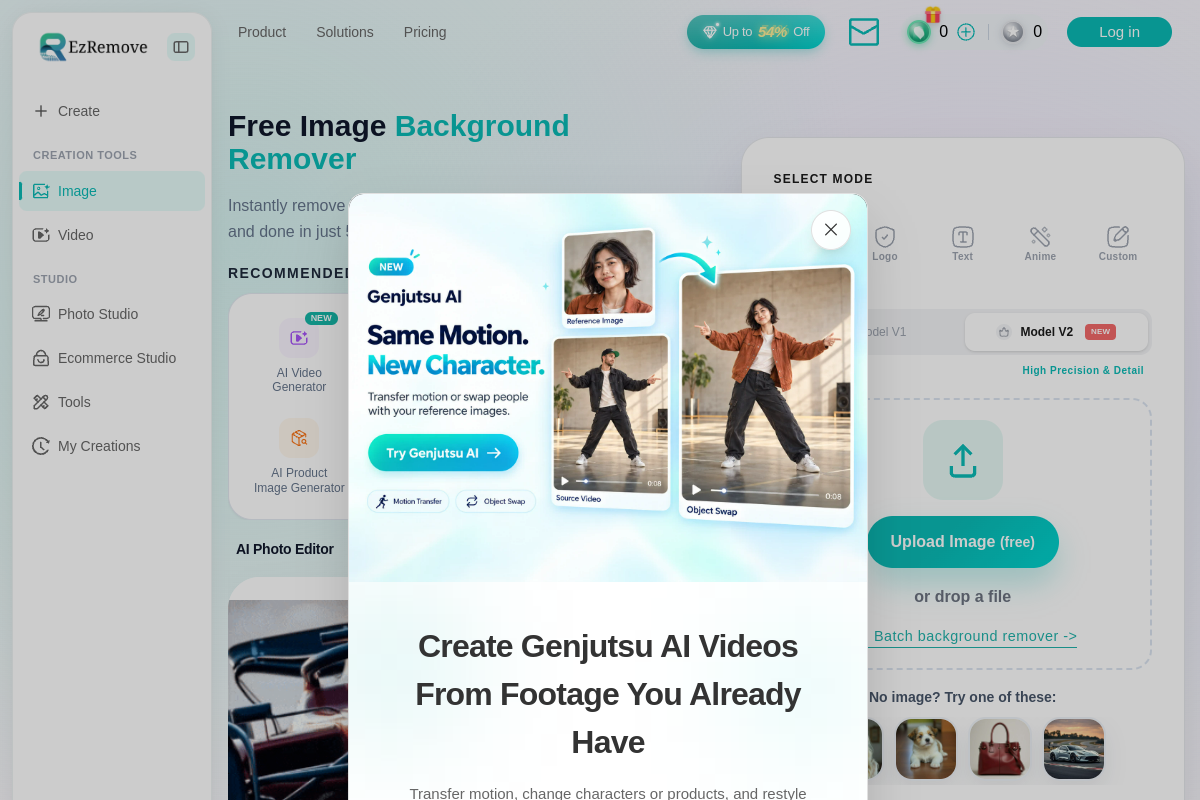Viewport: 1200px width, 800px height.
Task: Go to the Pricing page
Action: [425, 32]
